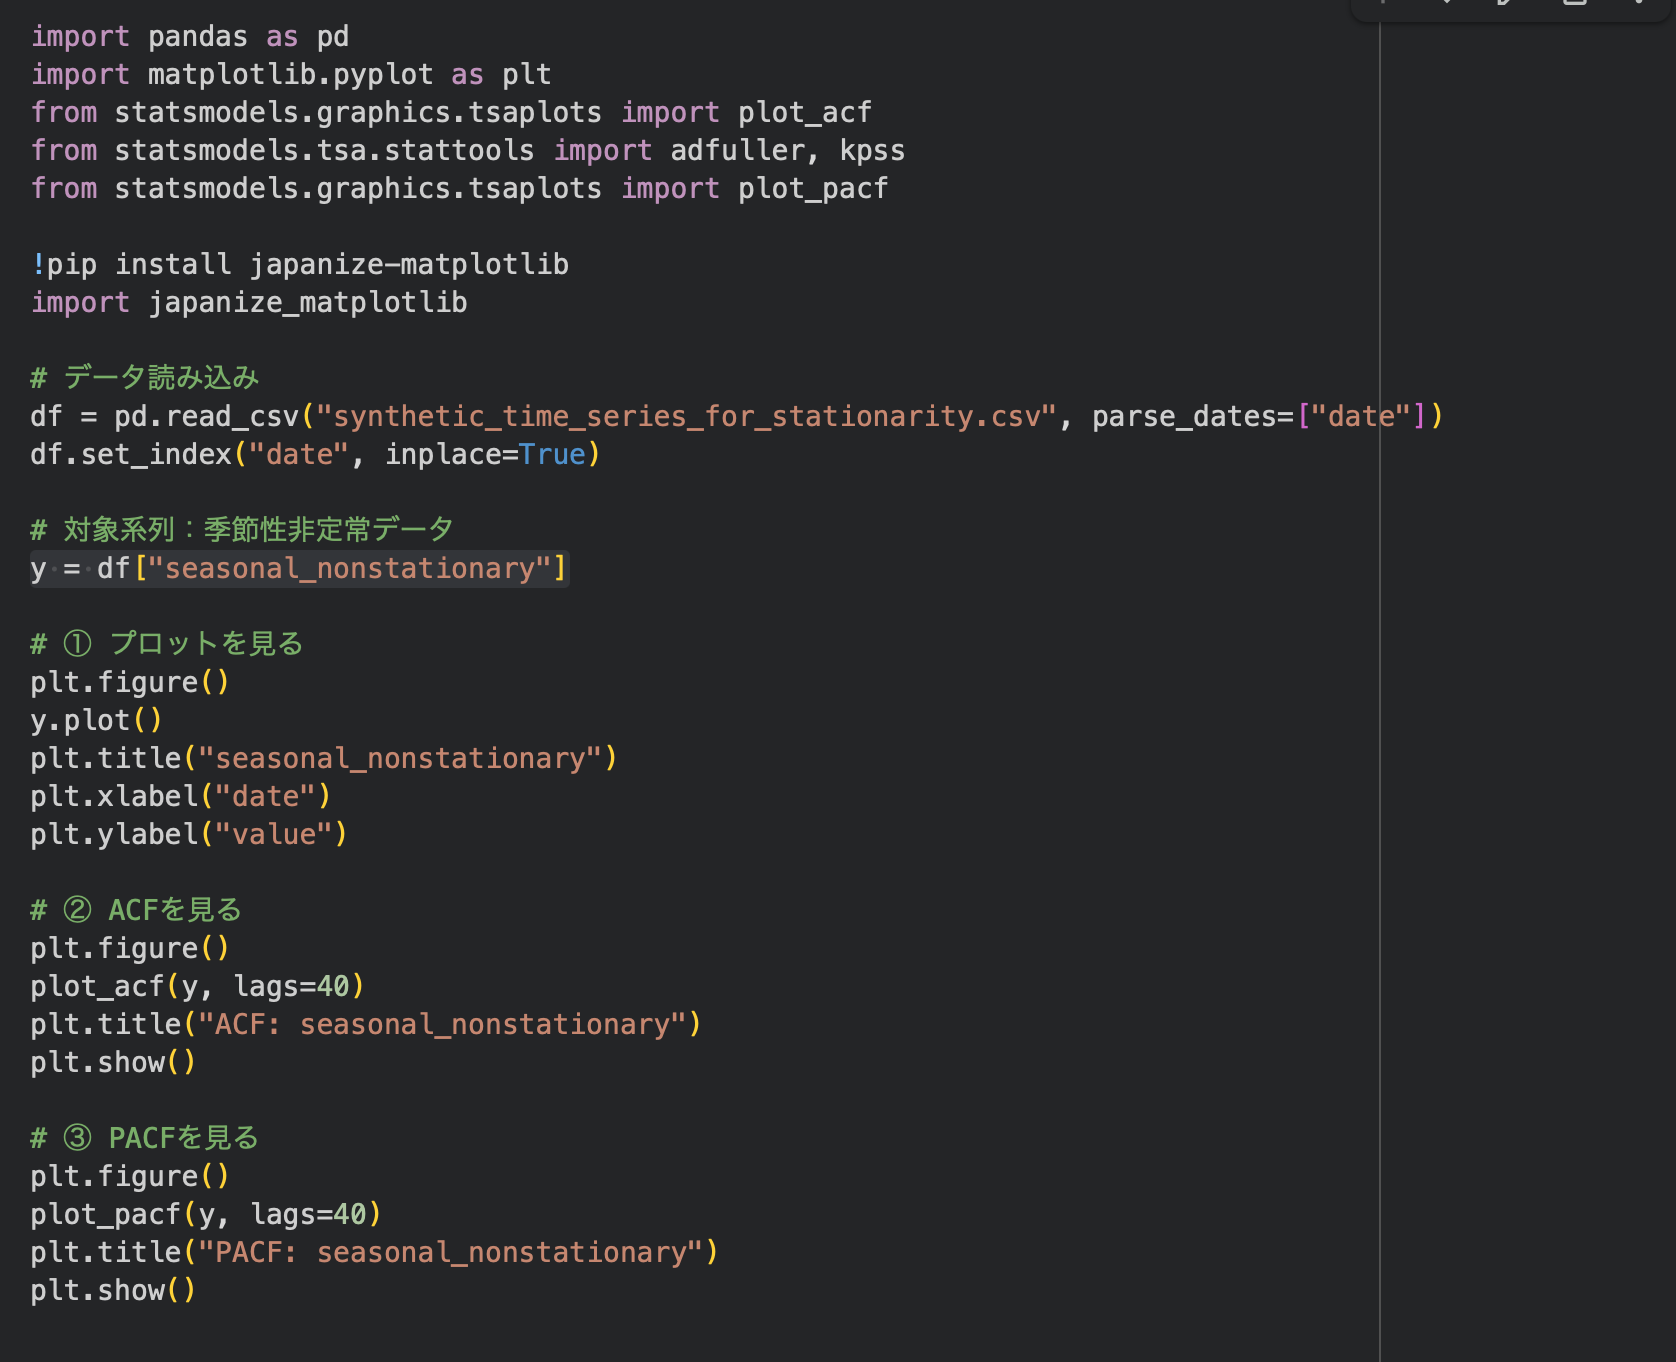The image size is (1676, 1362).
Task: Click the 'kpss' import name
Action: click(x=872, y=151)
